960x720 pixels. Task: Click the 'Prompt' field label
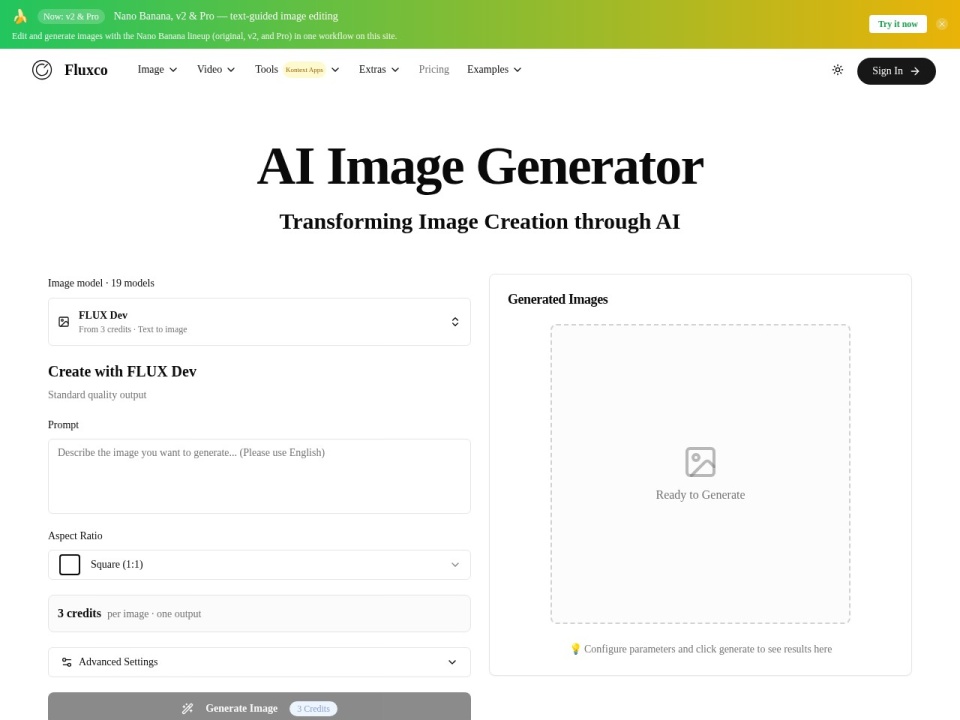[x=64, y=425]
